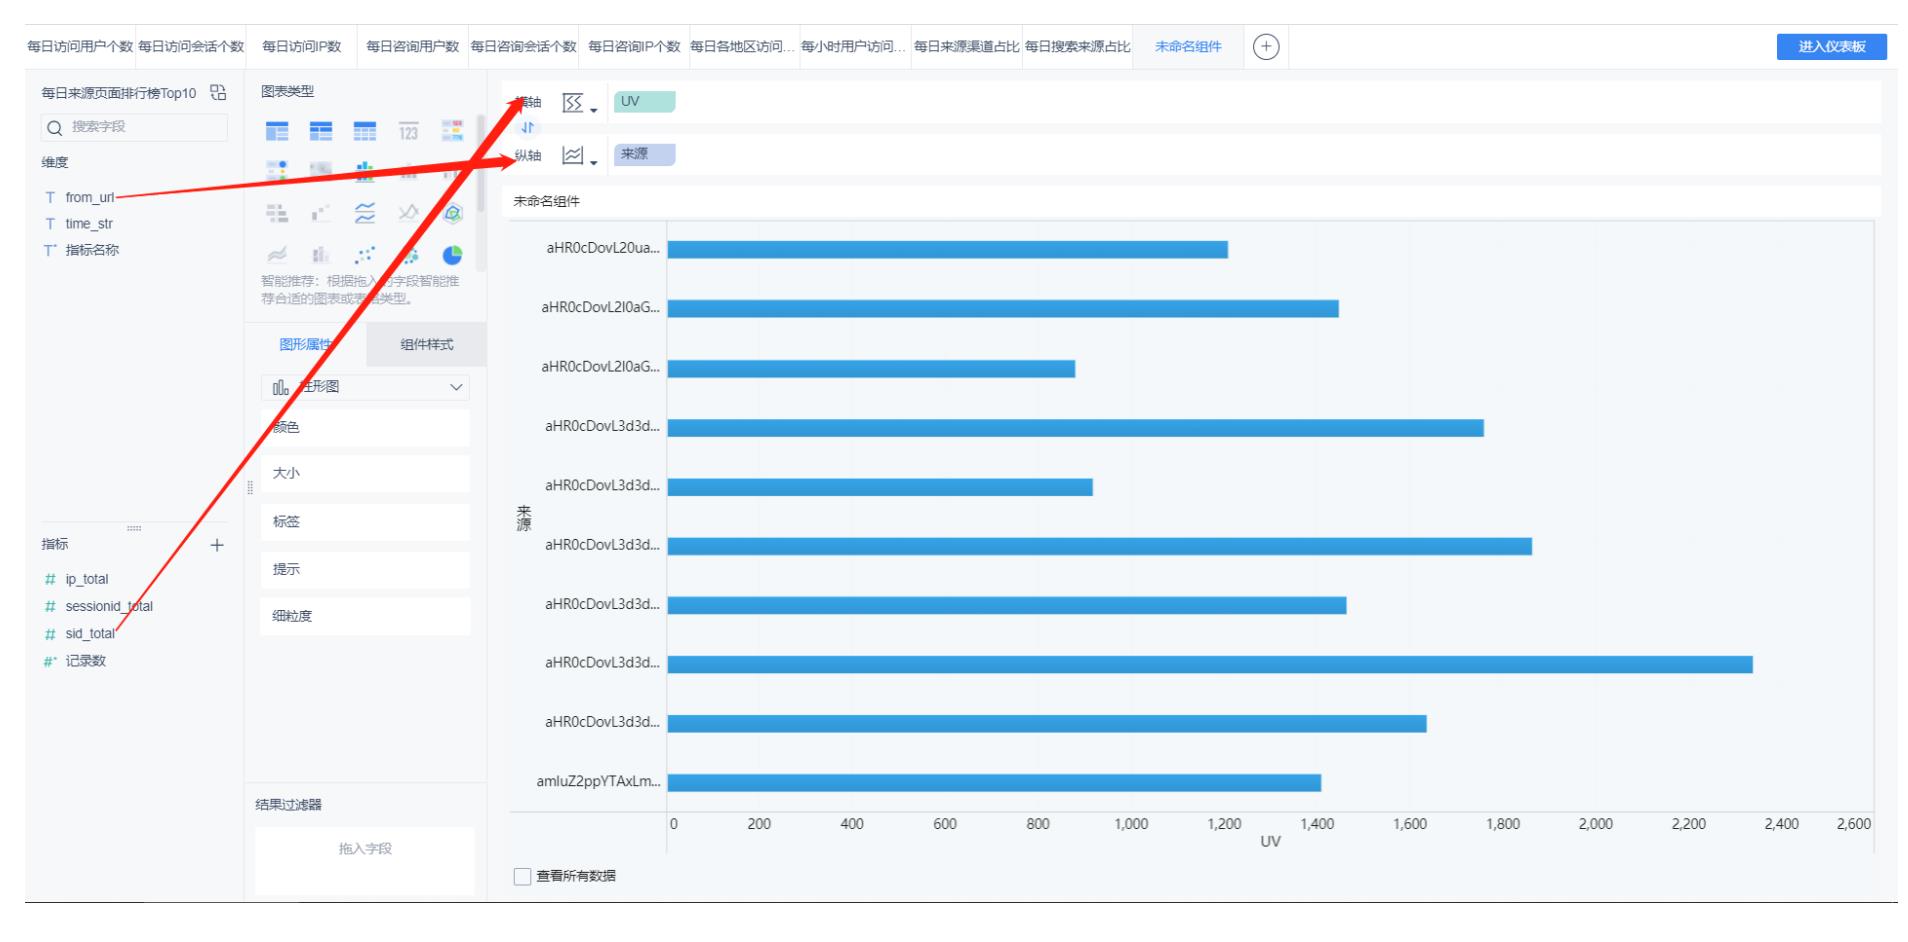Viewport: 1908px width, 942px height.
Task: Click the column chart icon in the shape dropdown
Action: [280, 387]
